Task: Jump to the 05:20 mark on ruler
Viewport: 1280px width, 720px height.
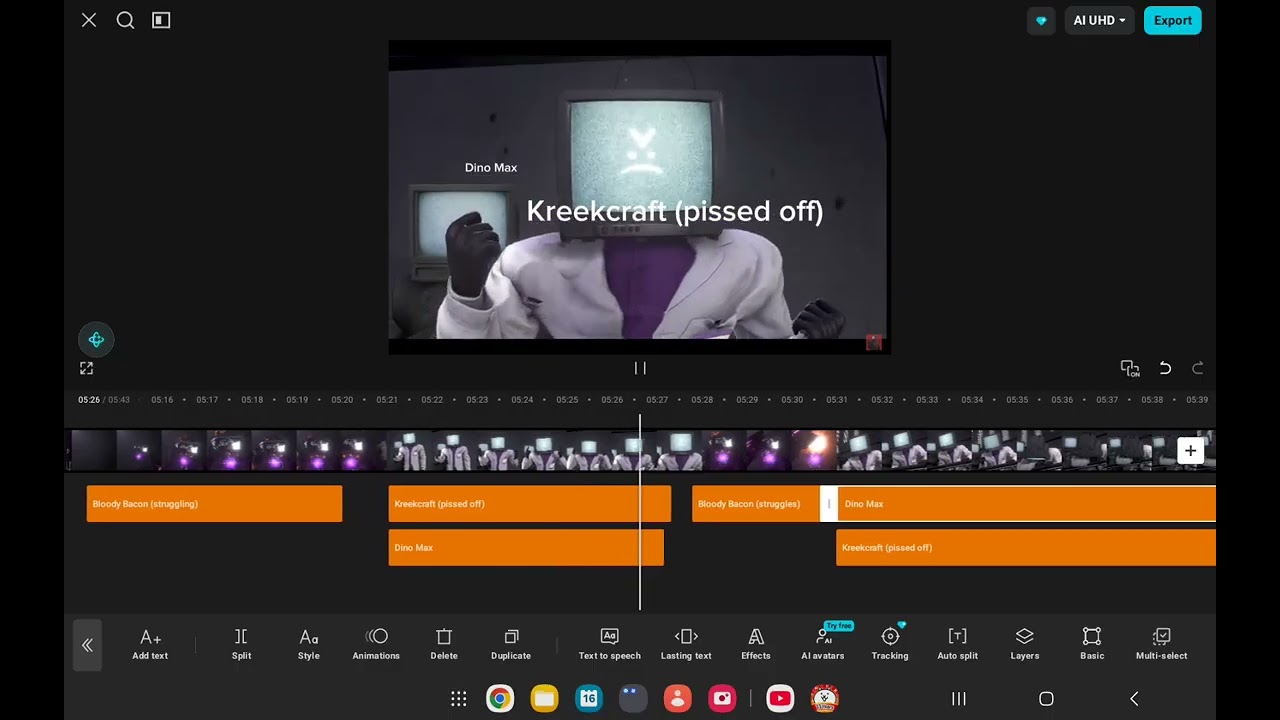Action: 342,400
